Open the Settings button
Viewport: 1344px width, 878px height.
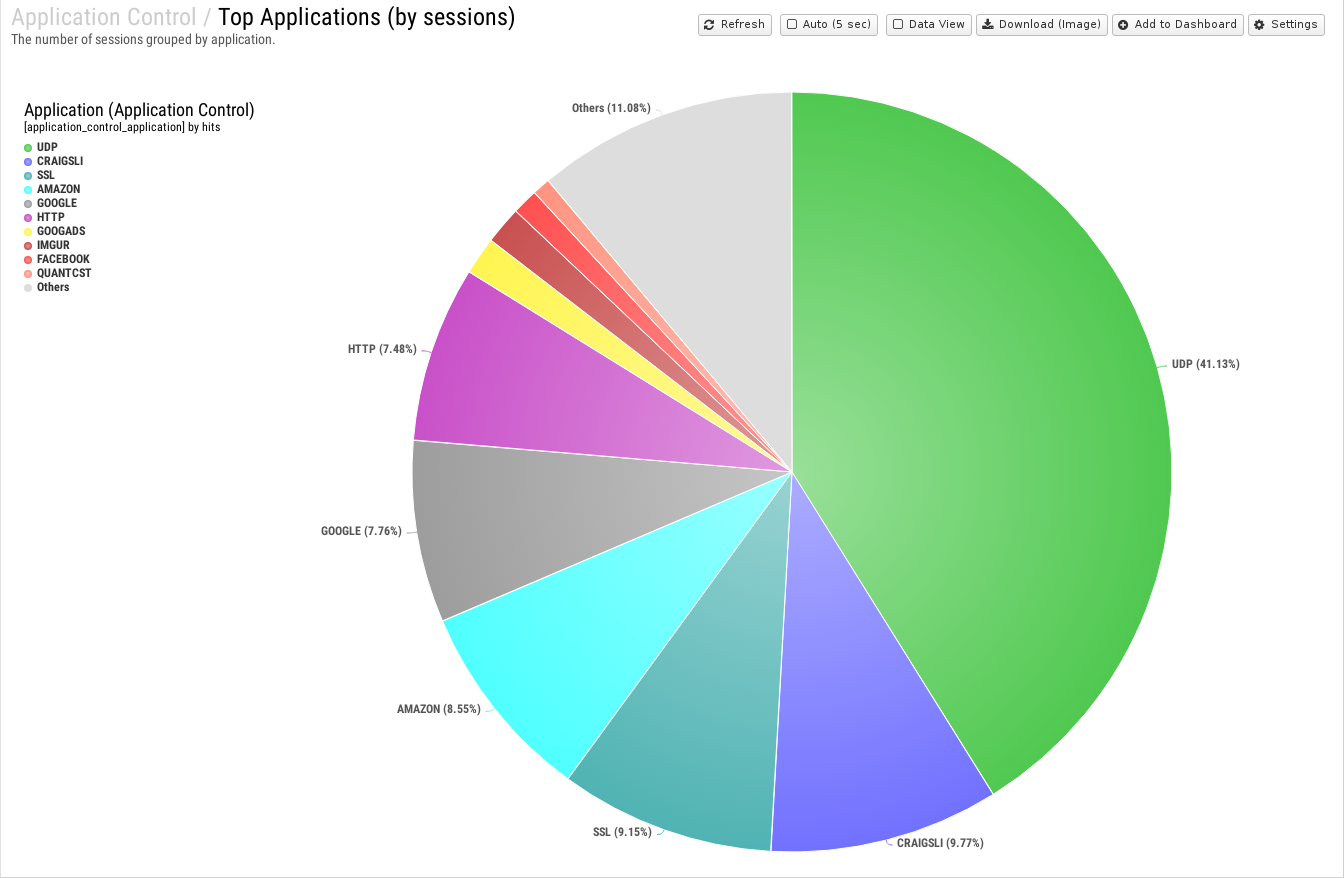click(1286, 24)
